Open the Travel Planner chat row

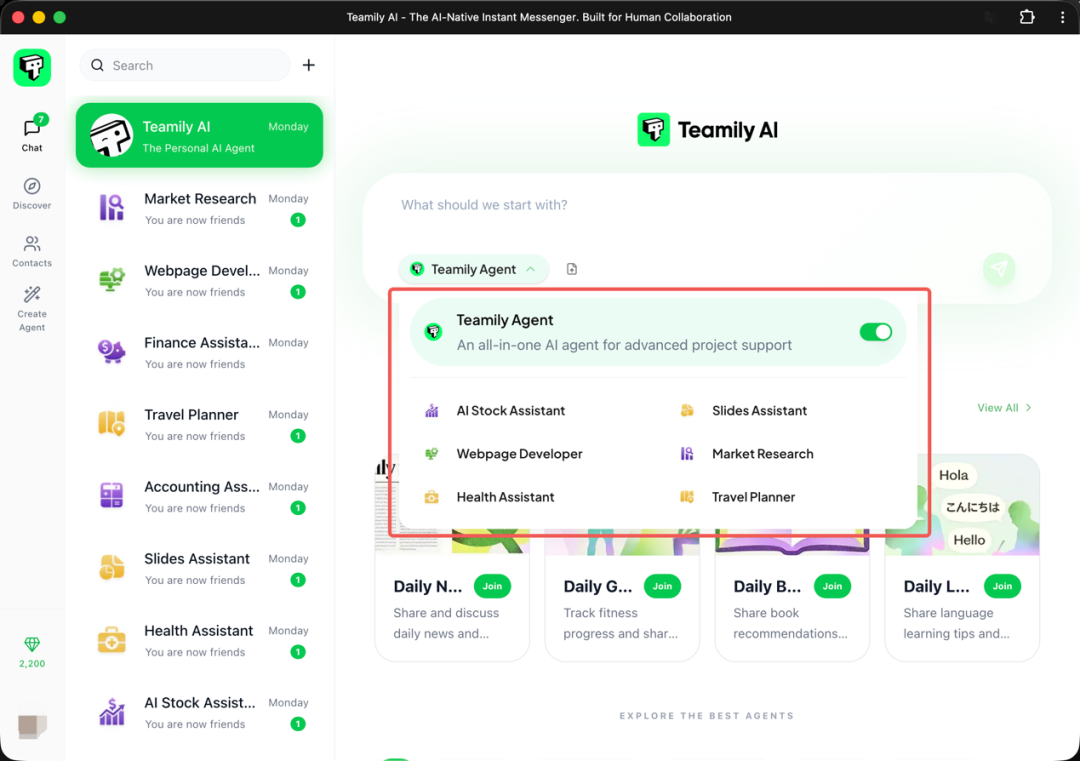(200, 424)
